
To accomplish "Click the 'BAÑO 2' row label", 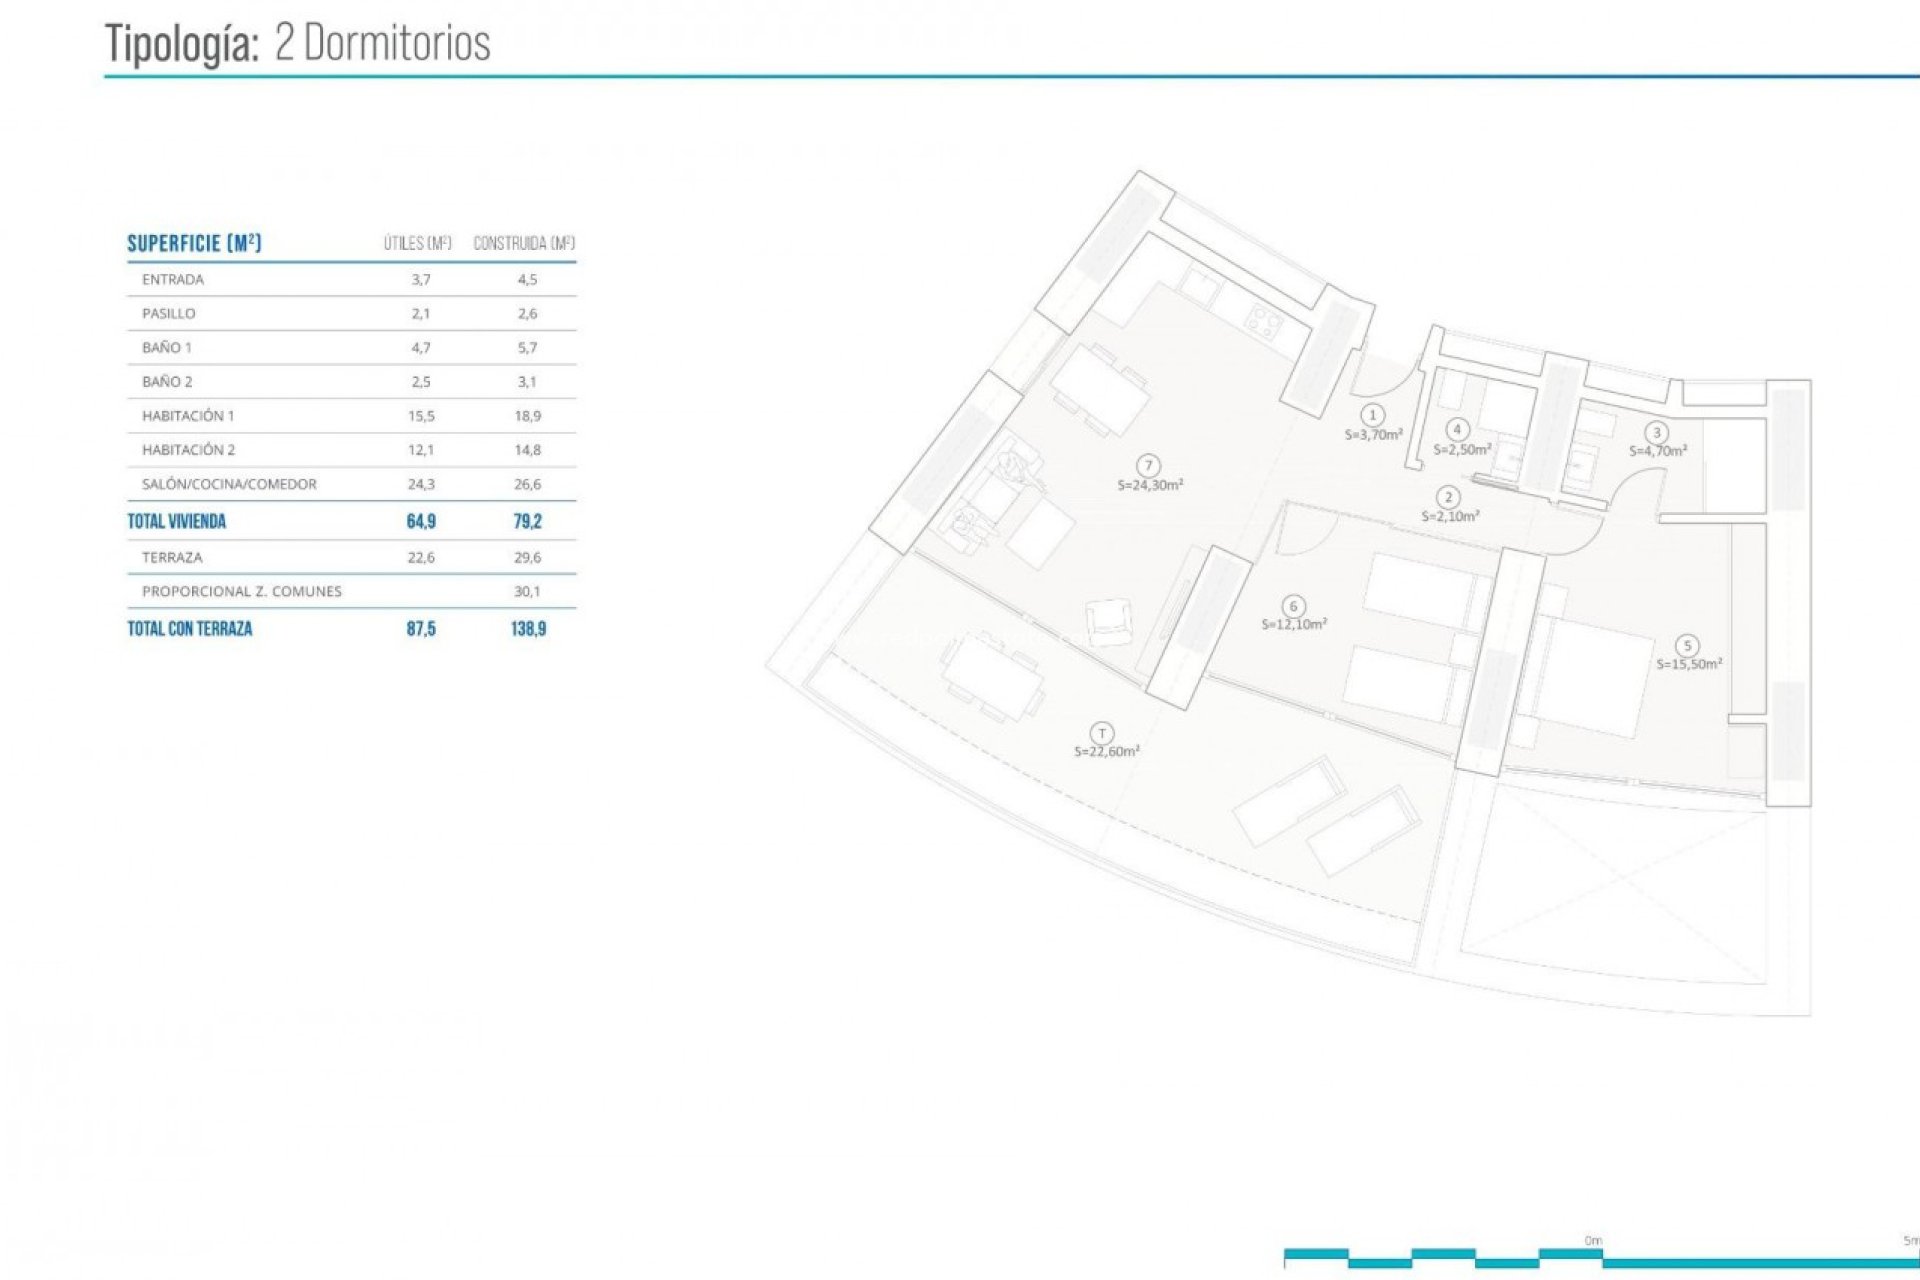I will pyautogui.click(x=167, y=382).
